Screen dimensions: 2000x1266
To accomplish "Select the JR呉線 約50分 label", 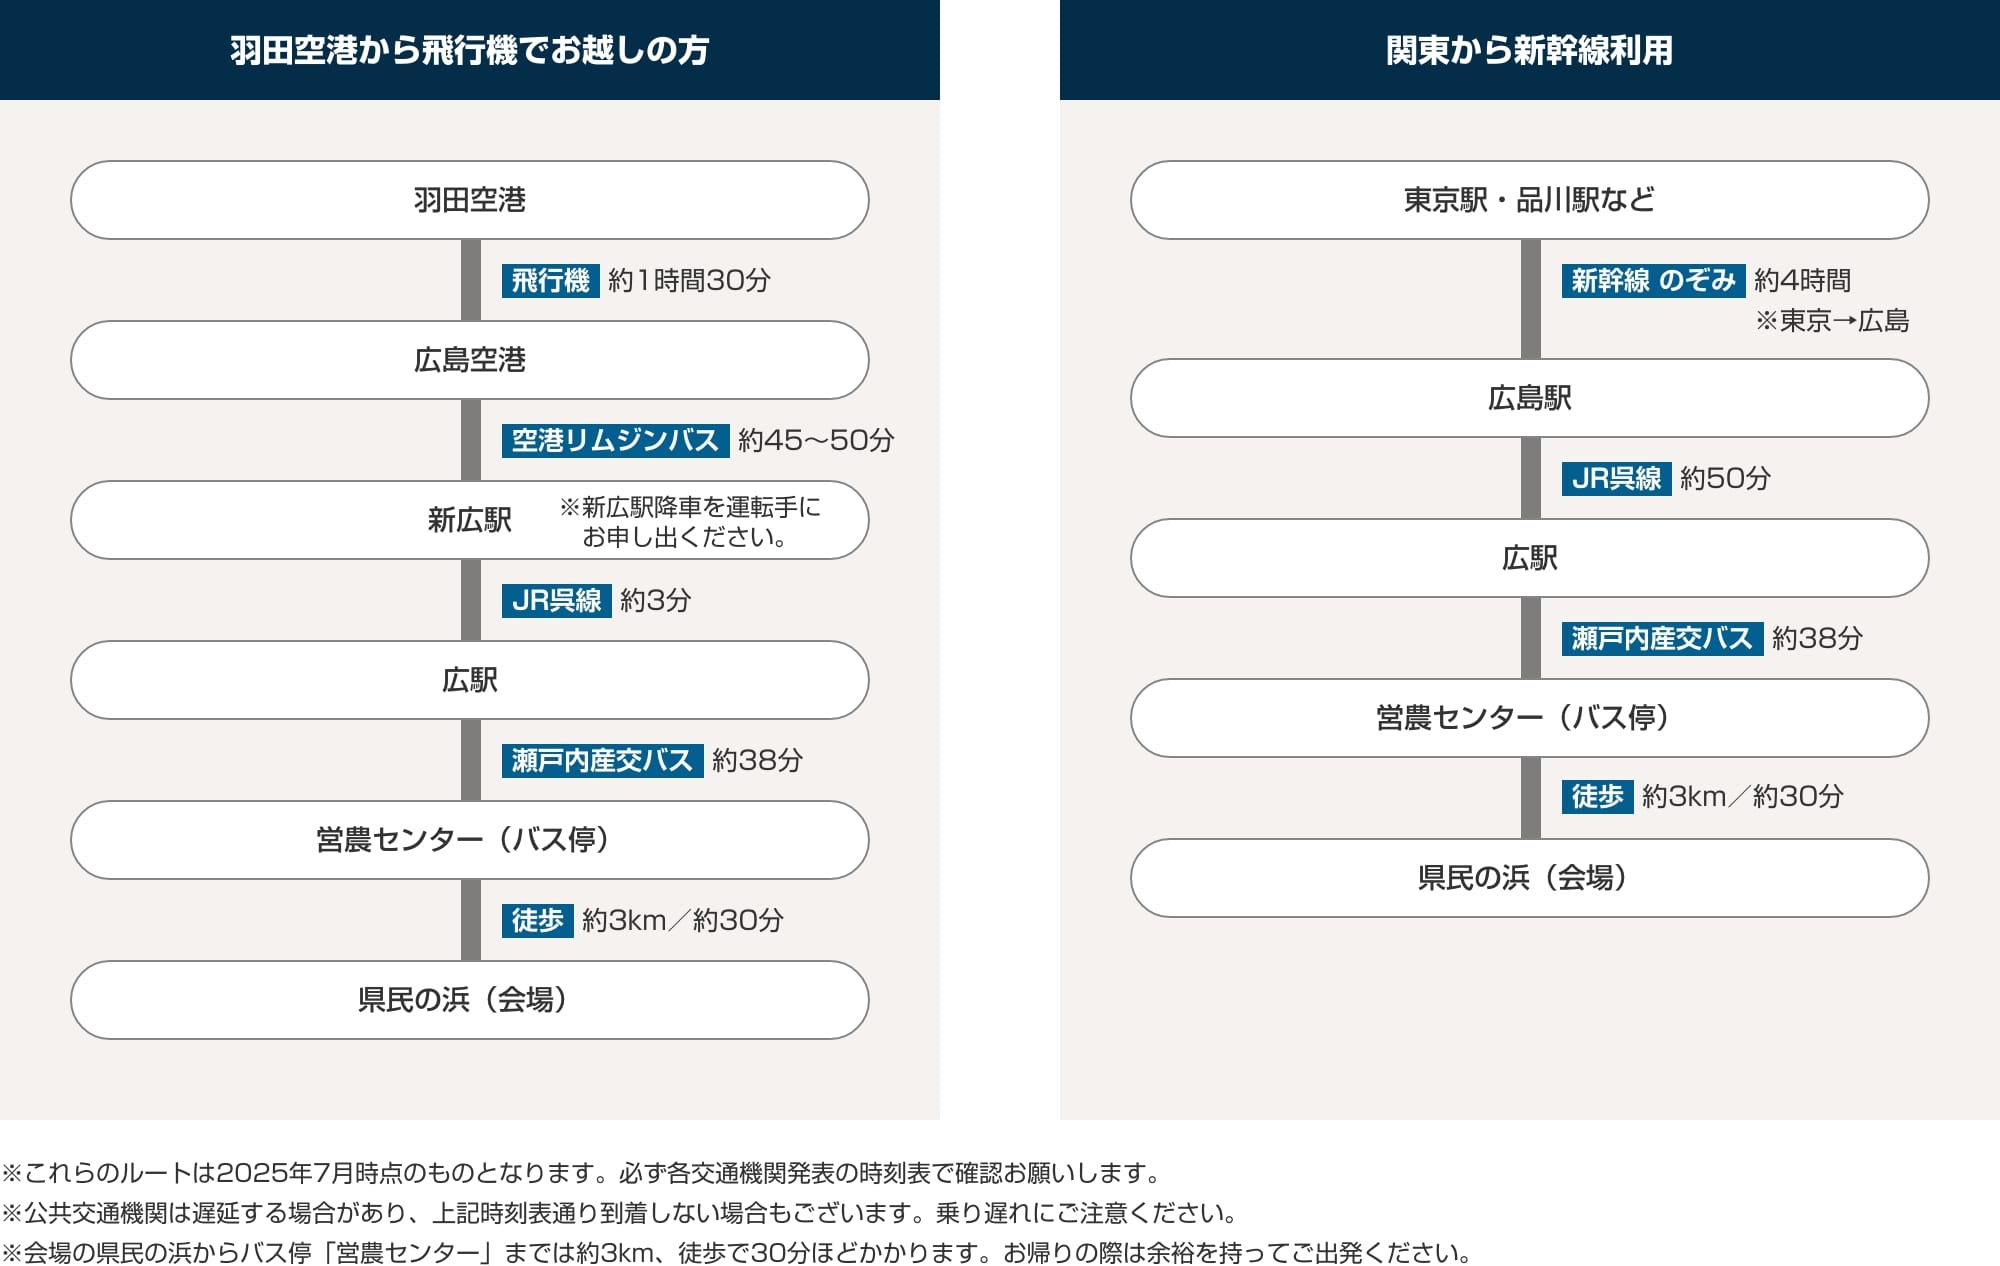I will point(1616,478).
